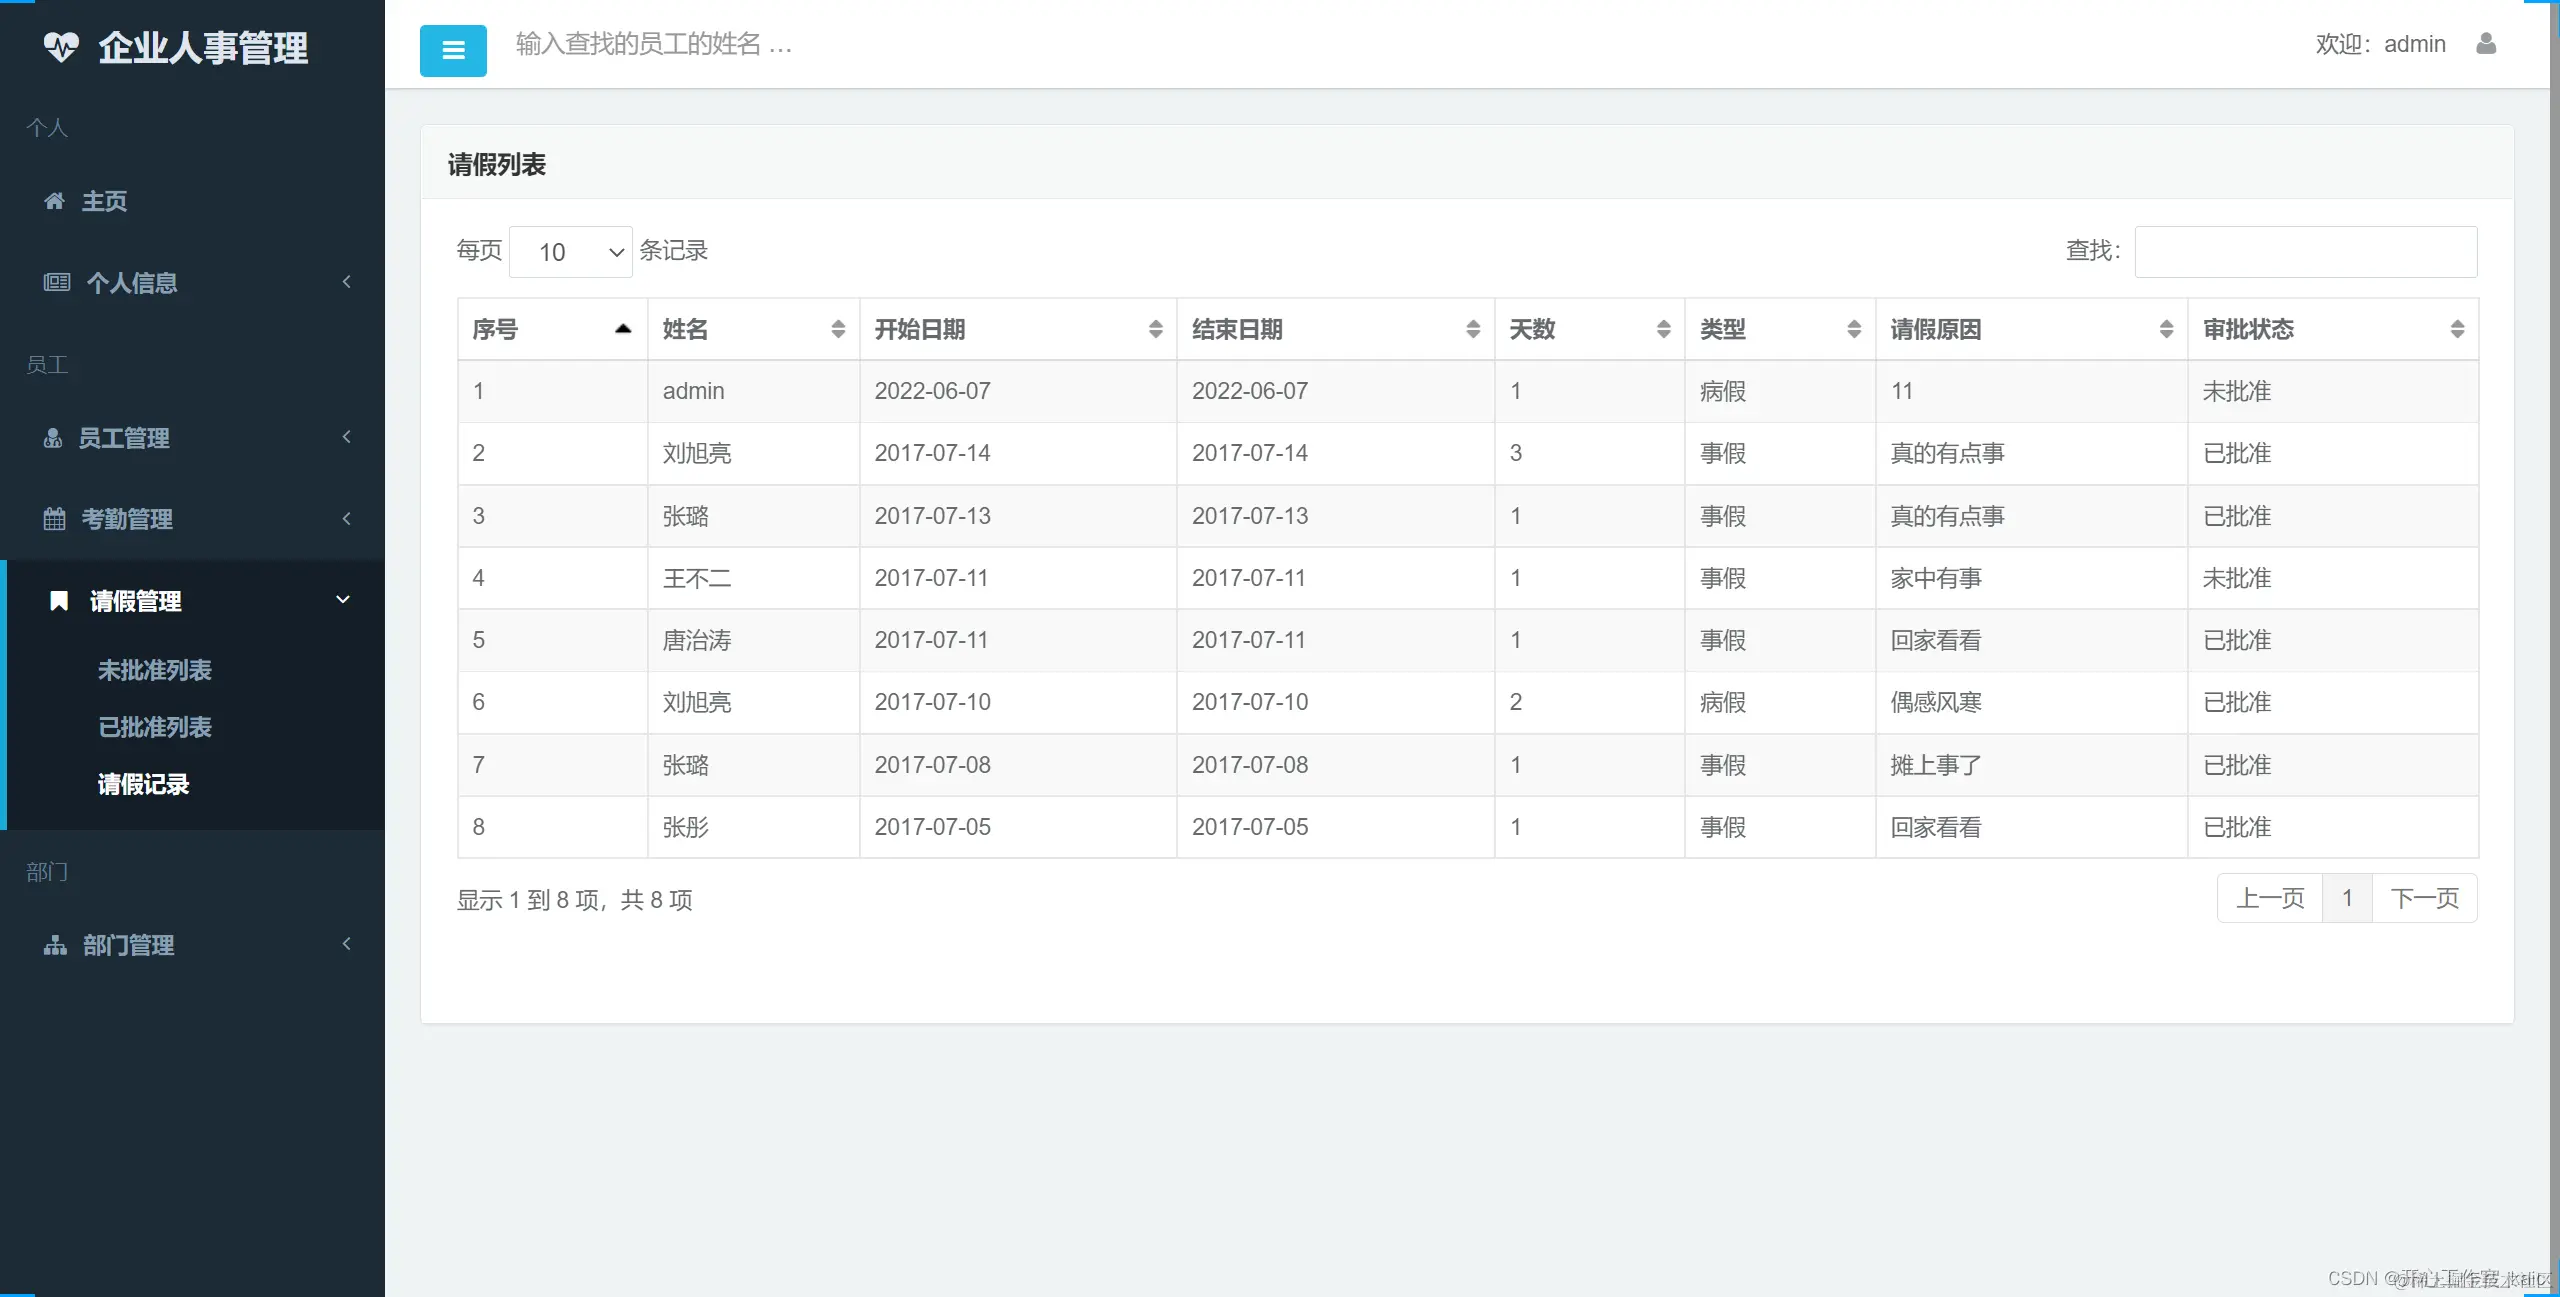Open 已批准列表 submenu item
Image resolution: width=2560 pixels, height=1297 pixels.
[x=155, y=727]
